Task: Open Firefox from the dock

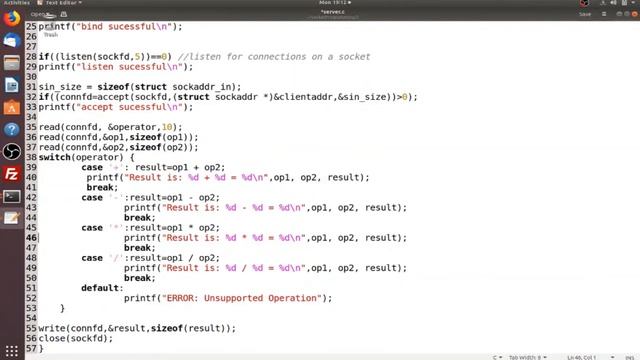Action: (11, 18)
